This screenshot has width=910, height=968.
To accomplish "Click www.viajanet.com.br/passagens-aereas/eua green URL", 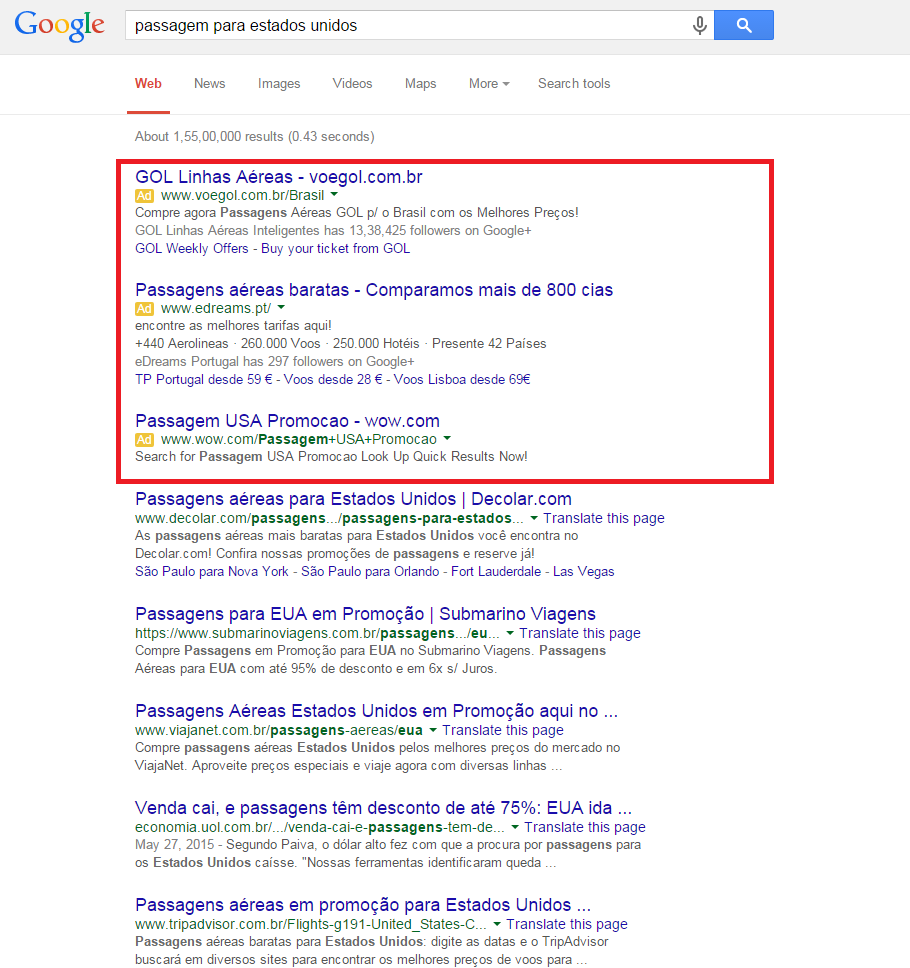I will point(279,730).
